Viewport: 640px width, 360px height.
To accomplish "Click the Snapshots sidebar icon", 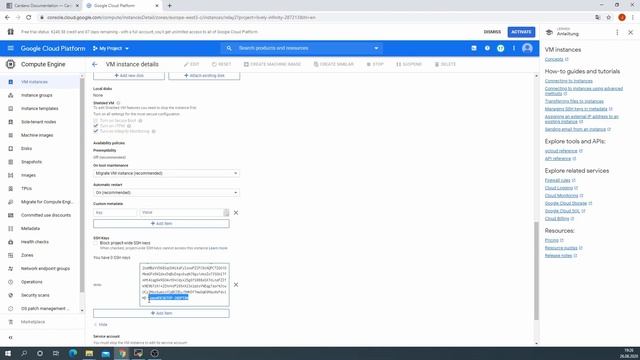I will click(x=11, y=162).
